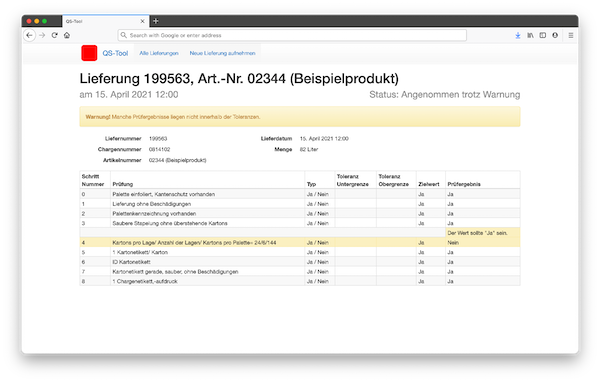
Task: Open the hamburger application menu
Action: tap(571, 35)
